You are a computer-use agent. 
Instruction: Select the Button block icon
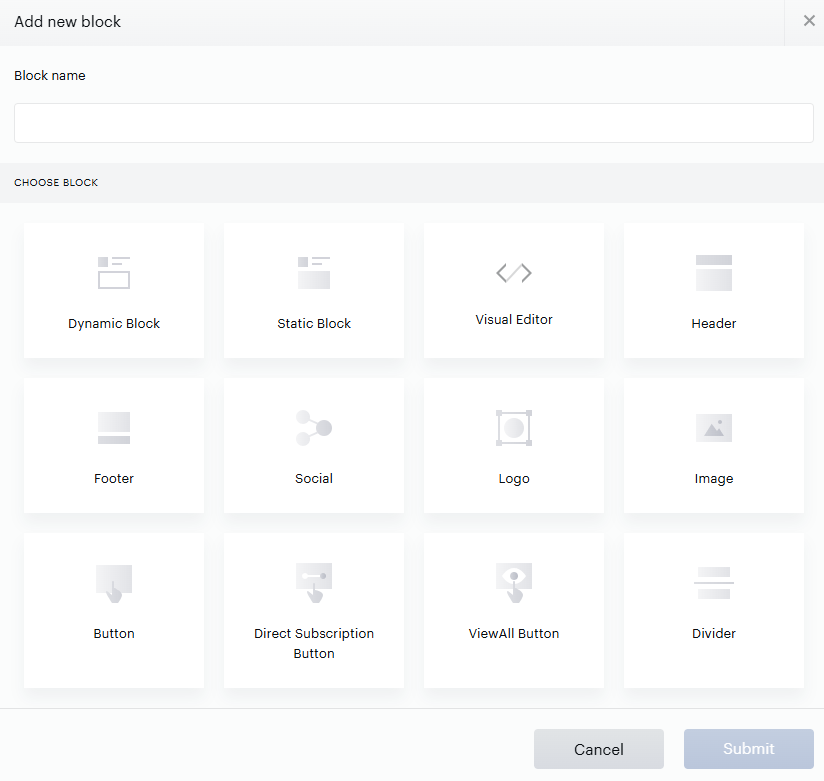pyautogui.click(x=114, y=583)
